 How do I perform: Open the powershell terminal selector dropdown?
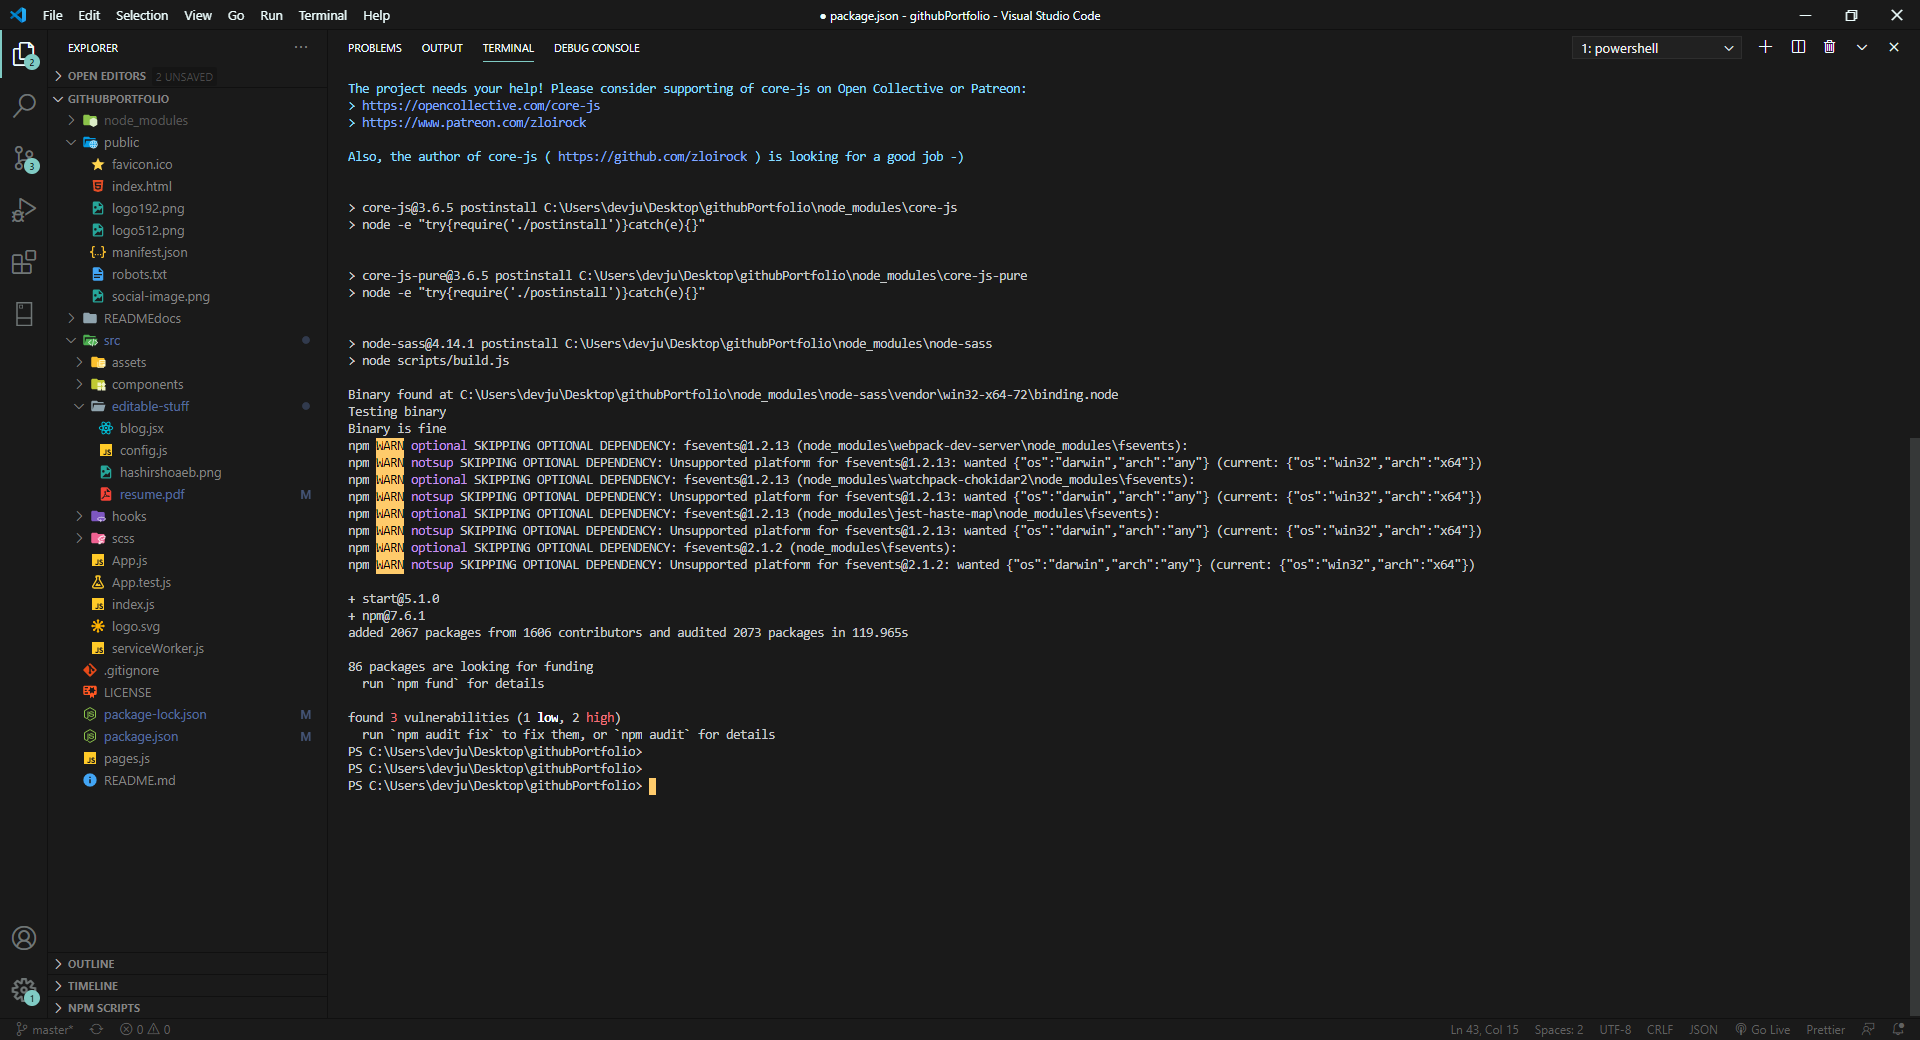click(1656, 48)
